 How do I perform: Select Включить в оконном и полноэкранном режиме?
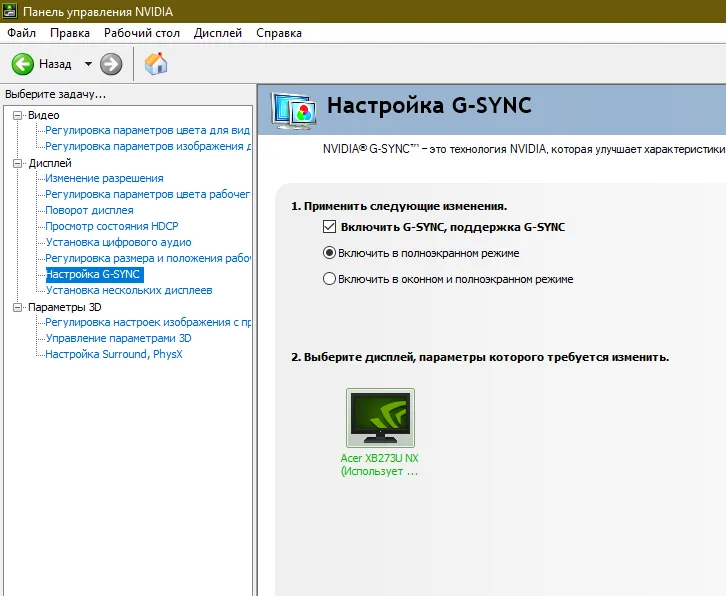point(329,279)
